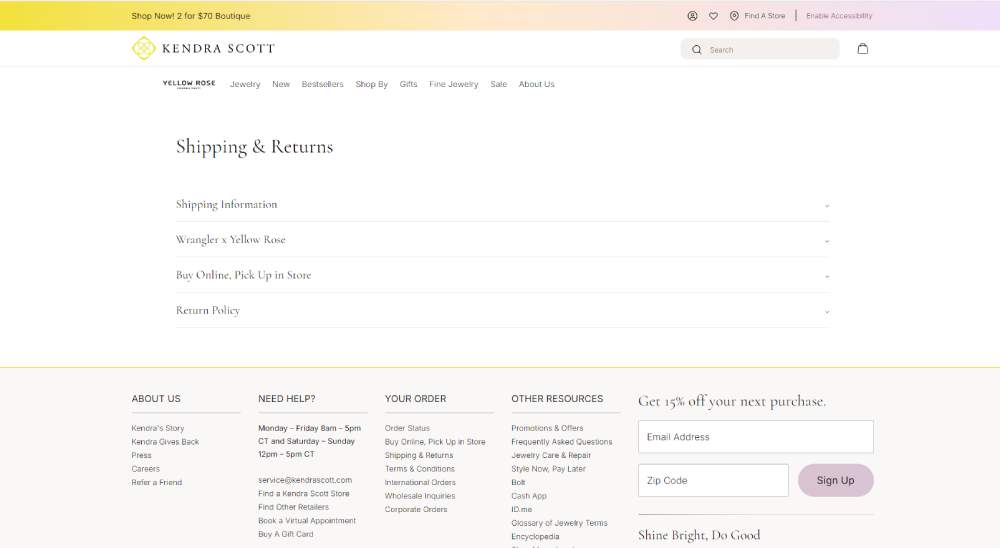Open Order Status link
The image size is (1000, 548).
pyautogui.click(x=407, y=428)
